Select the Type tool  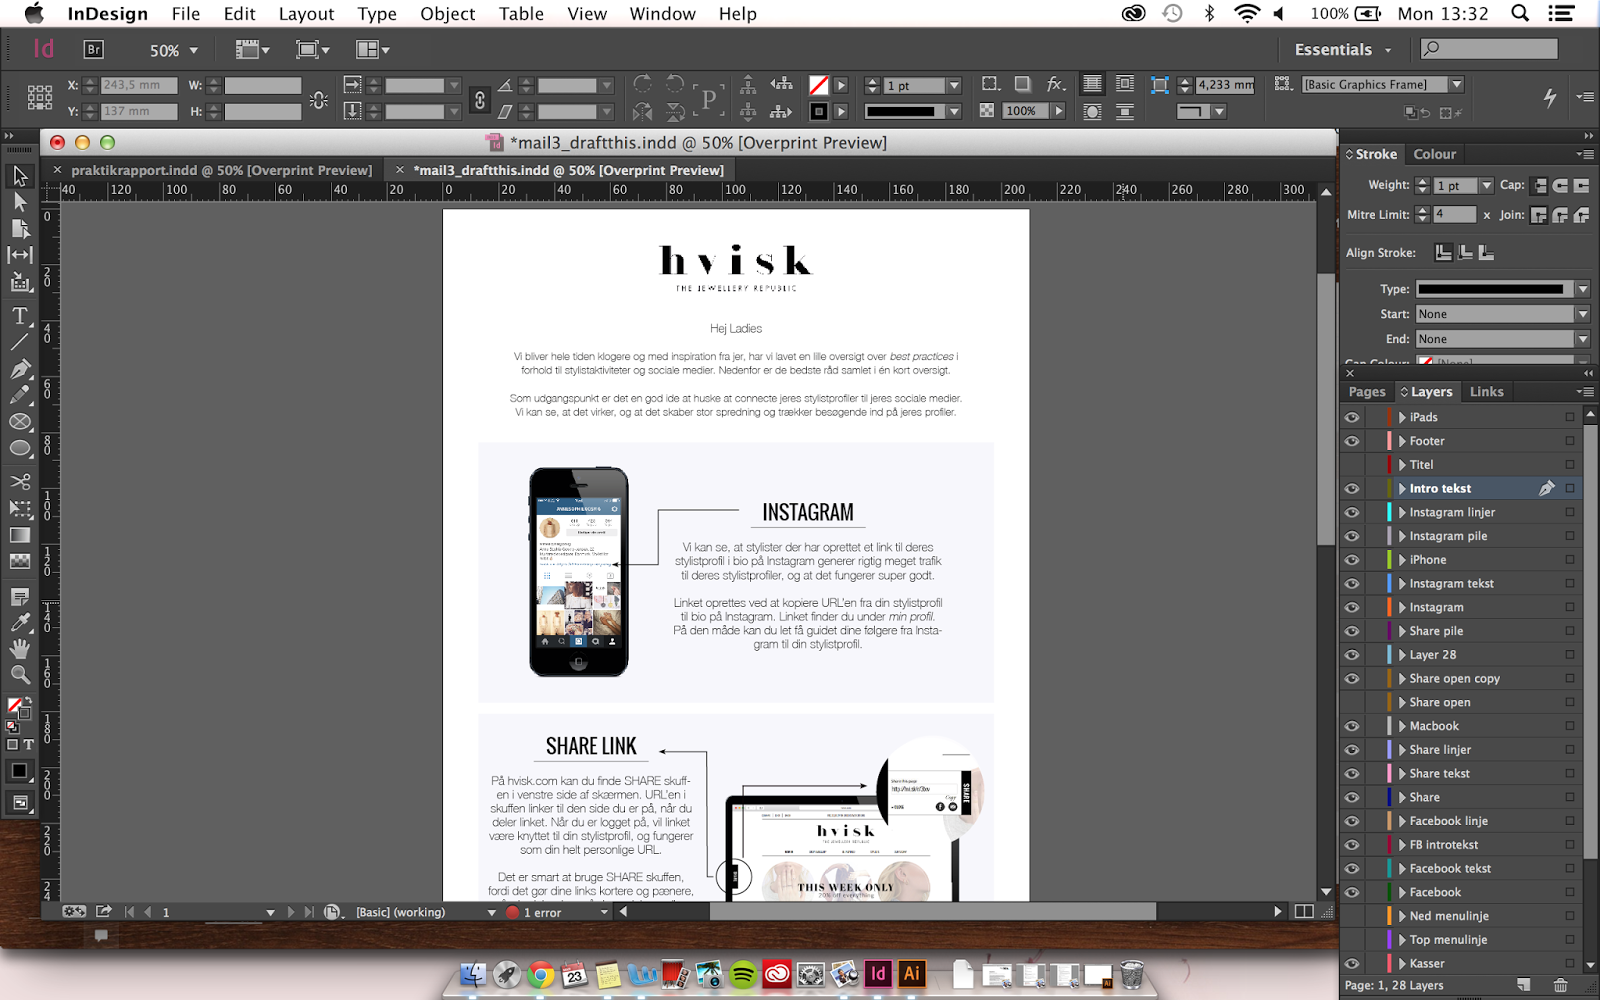[20, 316]
